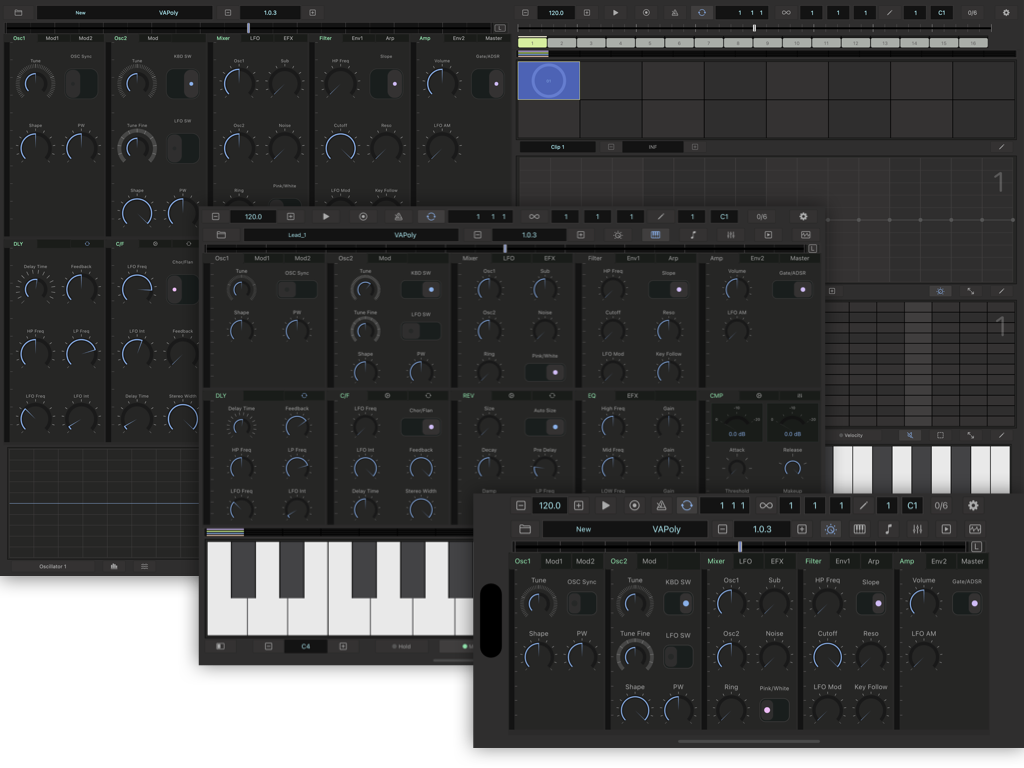Viewport: 1024px width, 768px height.
Task: Click the metronome icon in the bottom-right window
Action: pos(661,506)
